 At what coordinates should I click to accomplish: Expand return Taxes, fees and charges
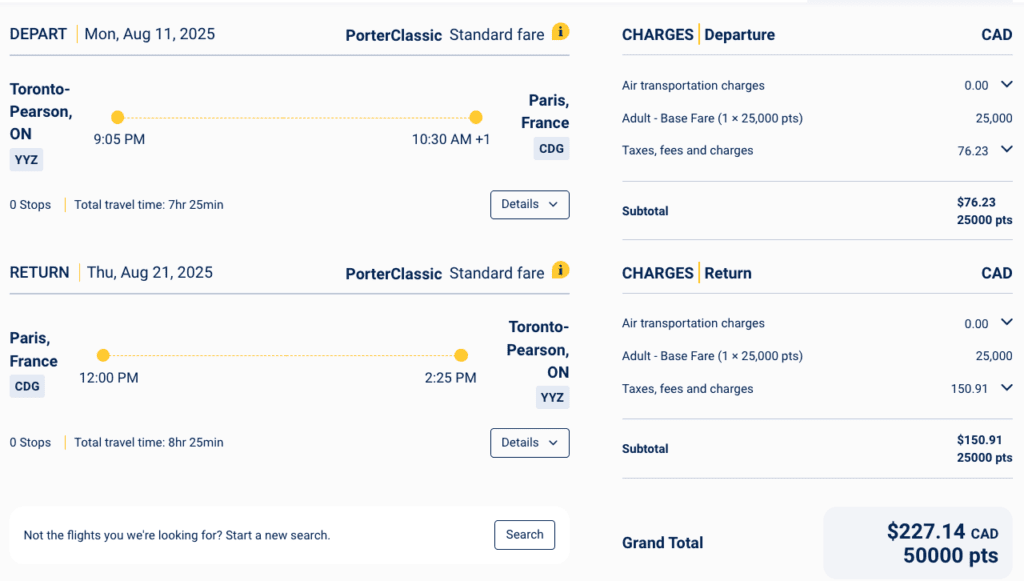(x=1006, y=388)
